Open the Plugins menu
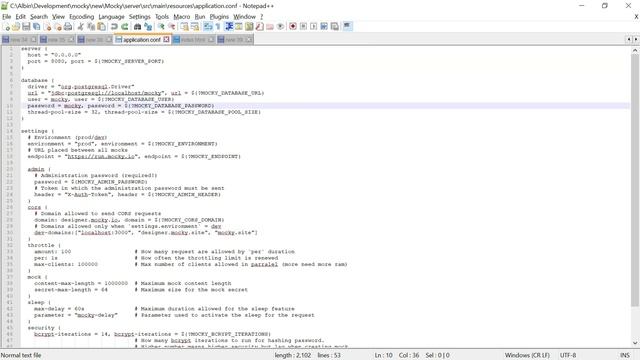640x360 pixels. (219, 17)
